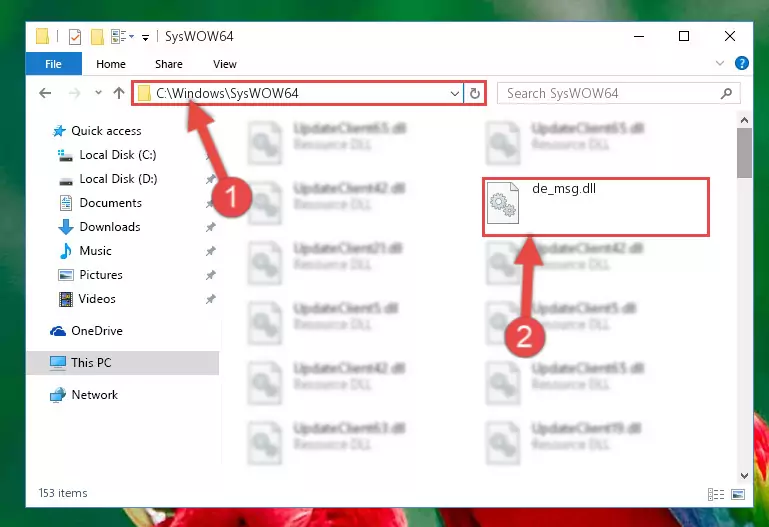
Task: Minimize the SysWOW64 window
Action: pos(639,36)
